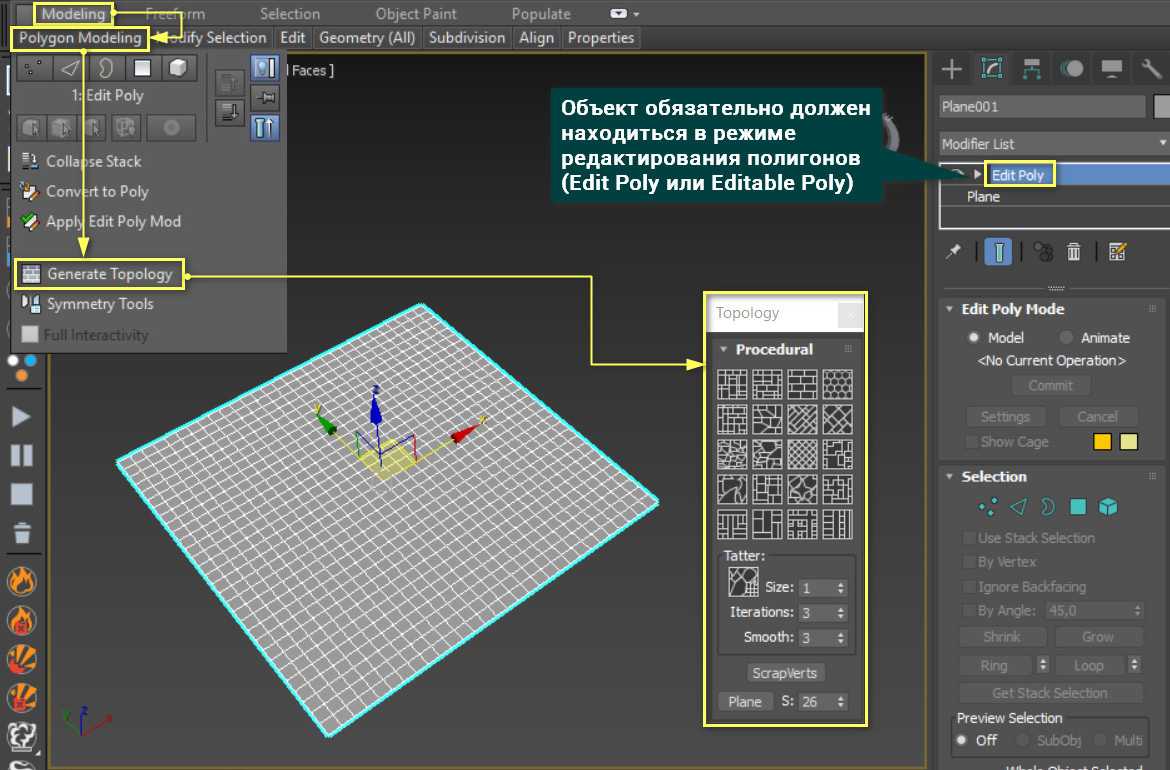The height and width of the screenshot is (770, 1170).
Task: Check the Use Stack Selection option
Action: [x=968, y=537]
